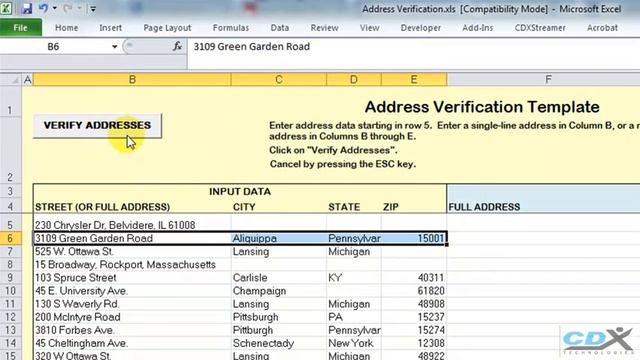Click cell '103 Spruce Street'
This screenshot has height=360, width=640.
[x=132, y=278]
